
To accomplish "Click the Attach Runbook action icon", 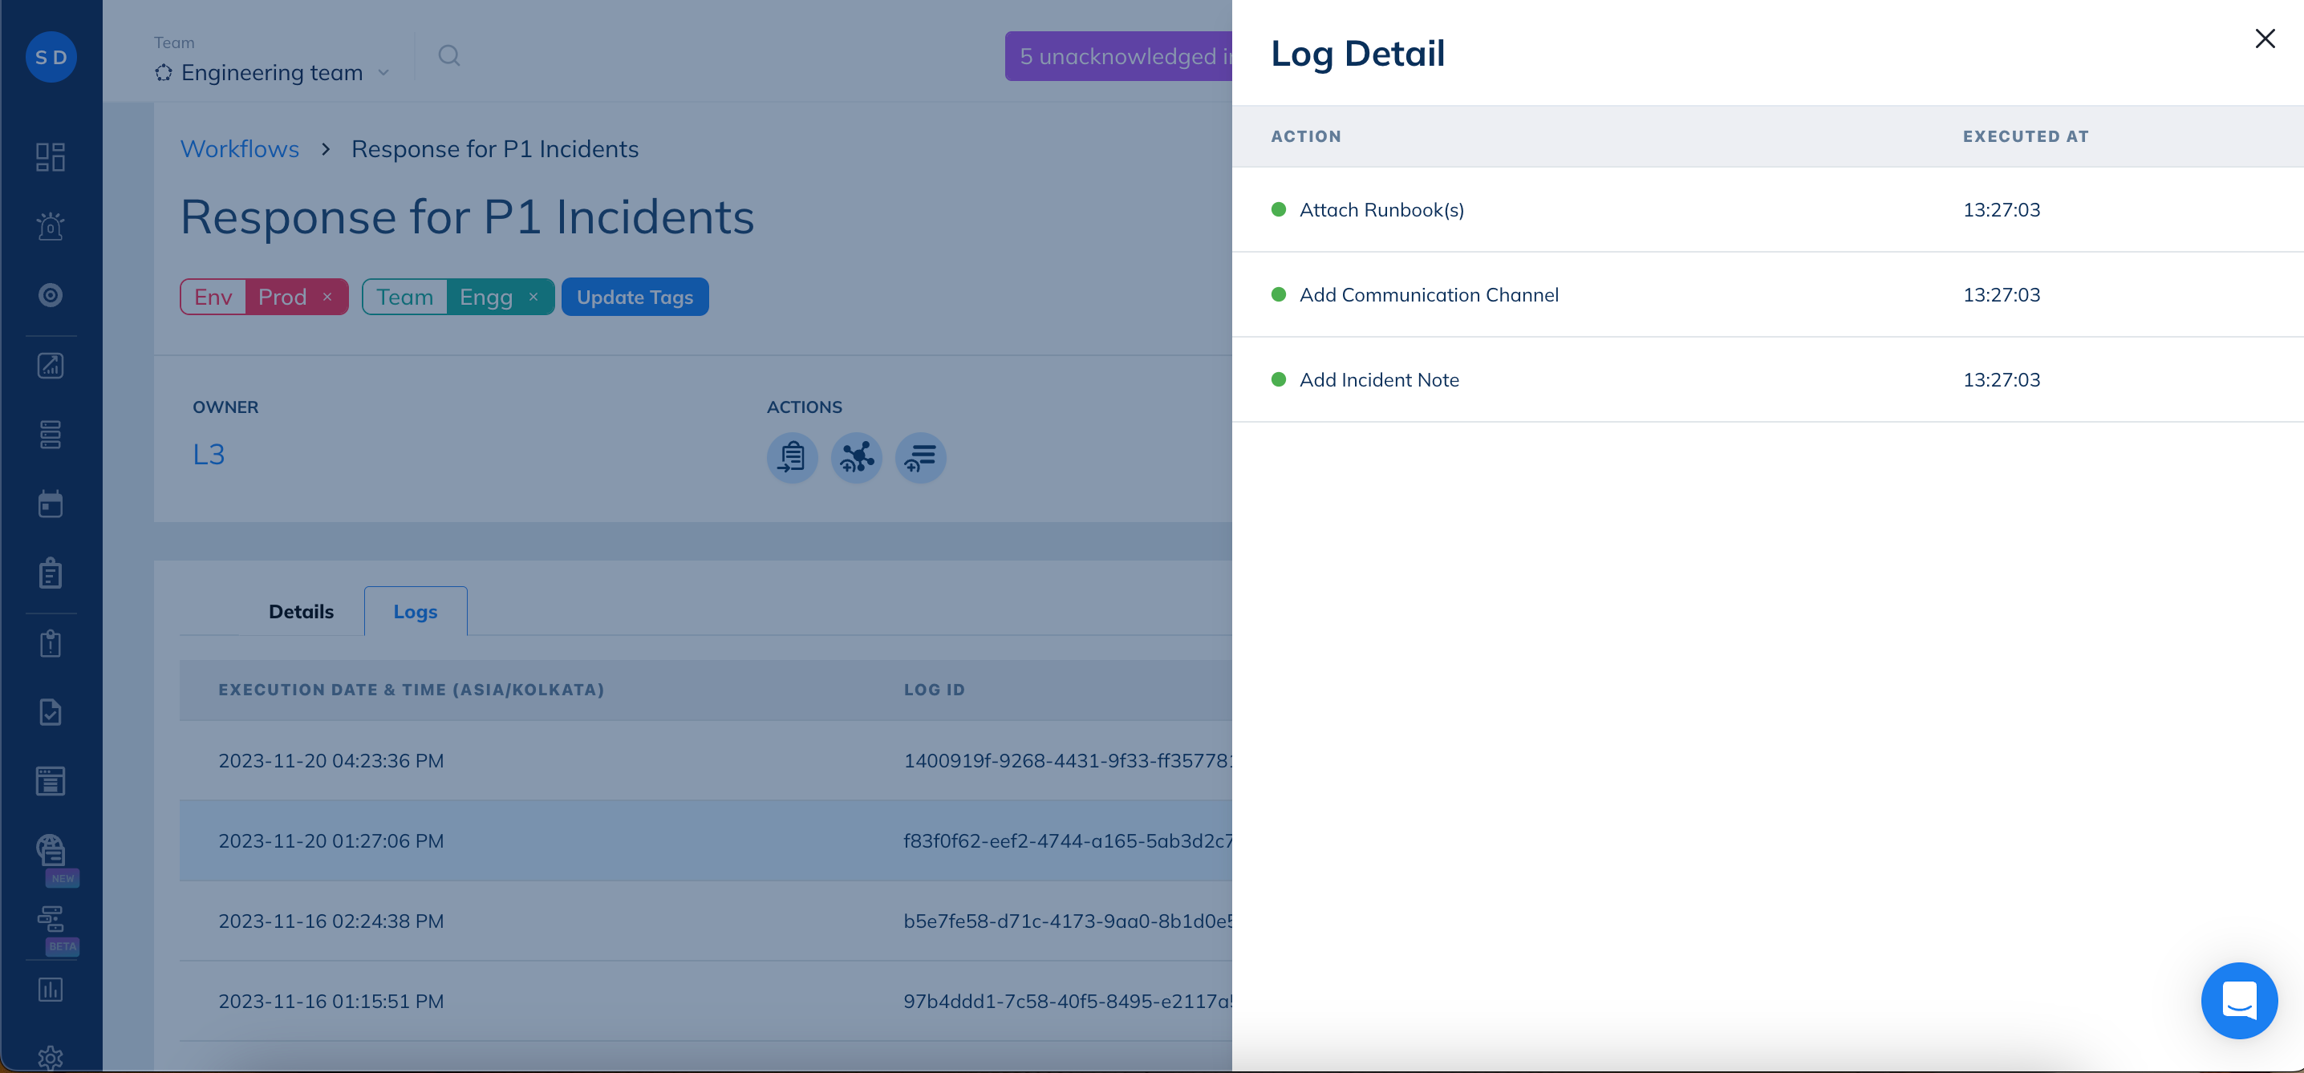I will [x=792, y=457].
